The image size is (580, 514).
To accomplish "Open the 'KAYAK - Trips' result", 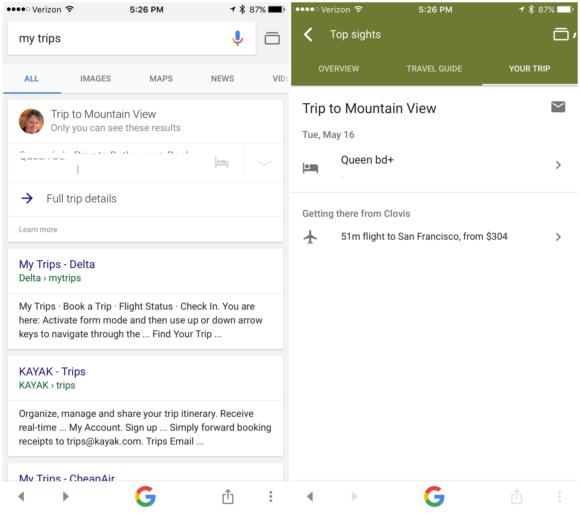I will tap(52, 371).
